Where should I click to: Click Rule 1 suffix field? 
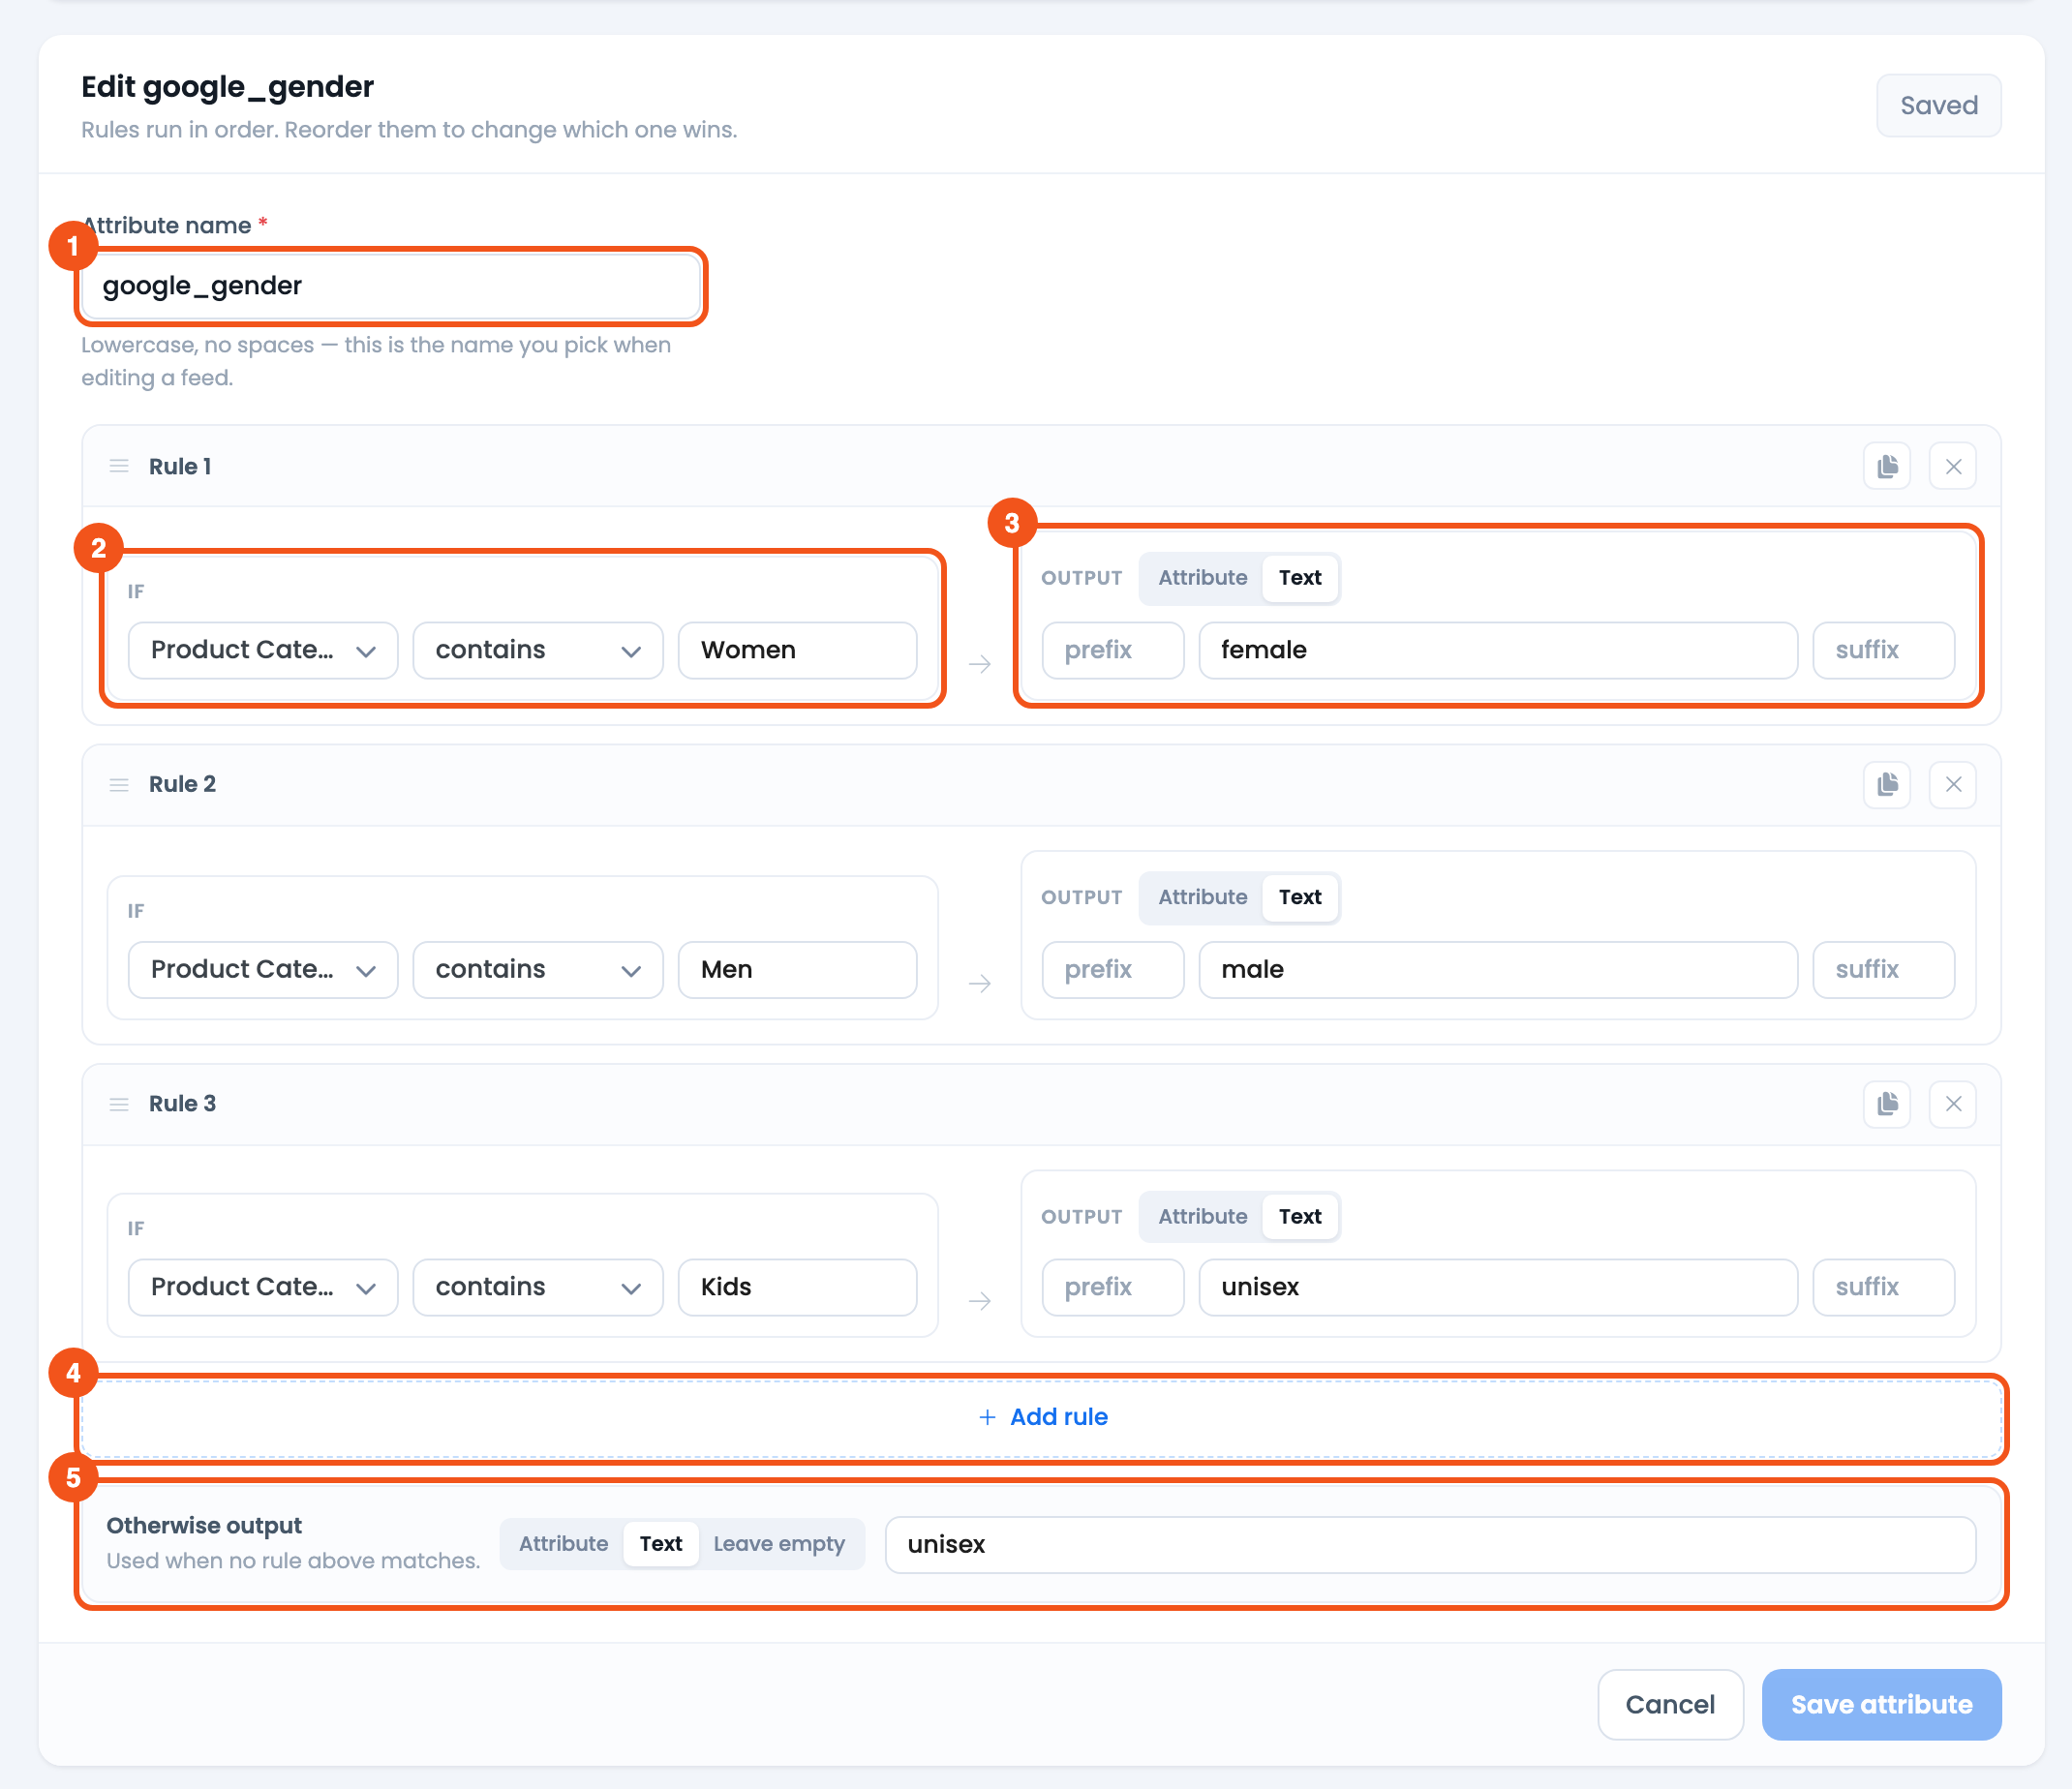[1884, 650]
